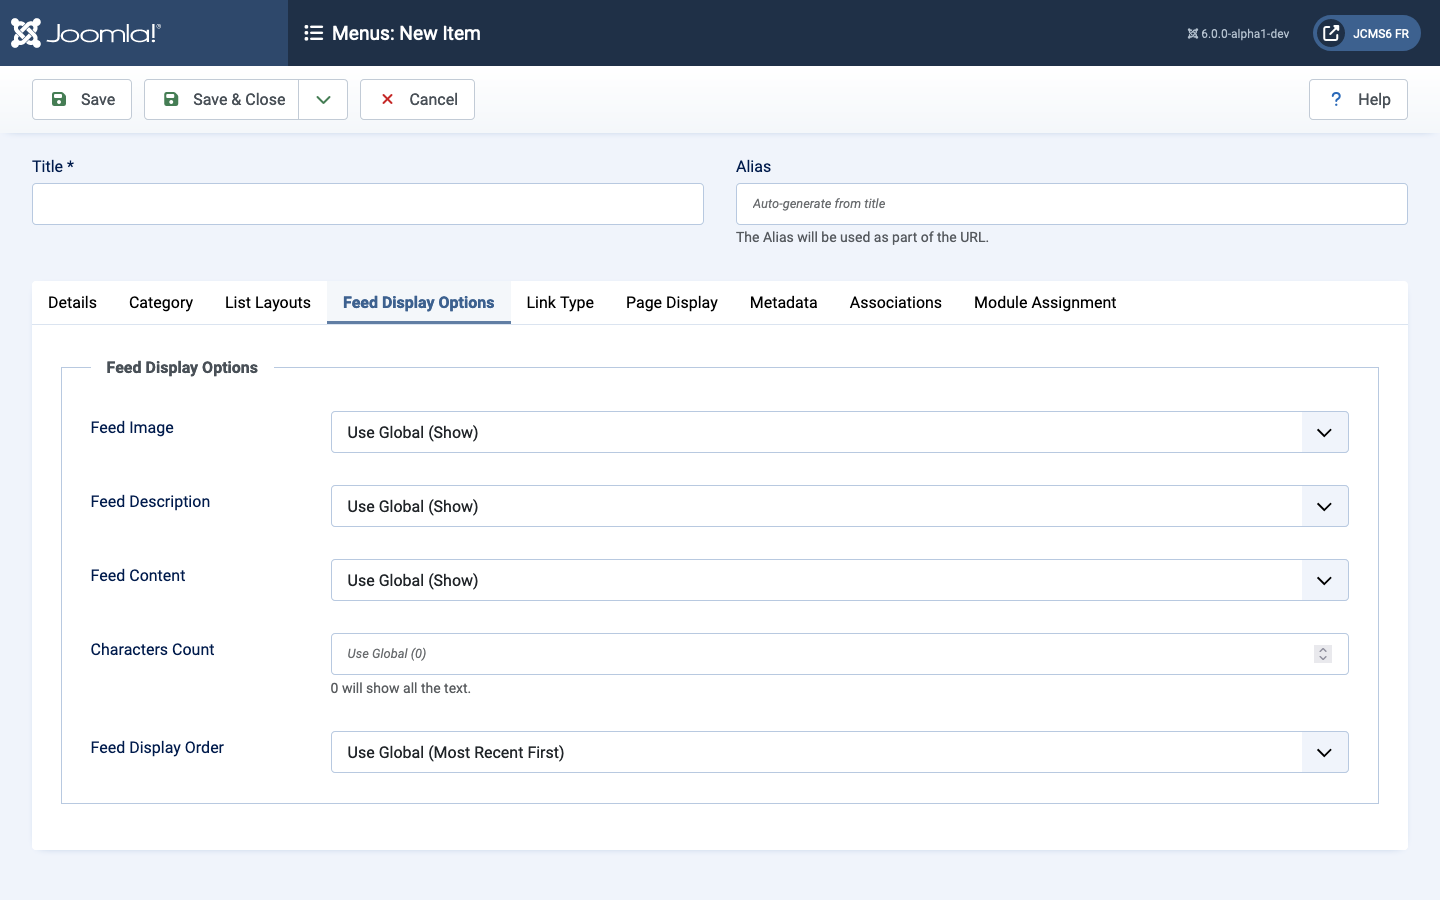This screenshot has width=1440, height=900.
Task: Click the Joomla logo
Action: [85, 32]
